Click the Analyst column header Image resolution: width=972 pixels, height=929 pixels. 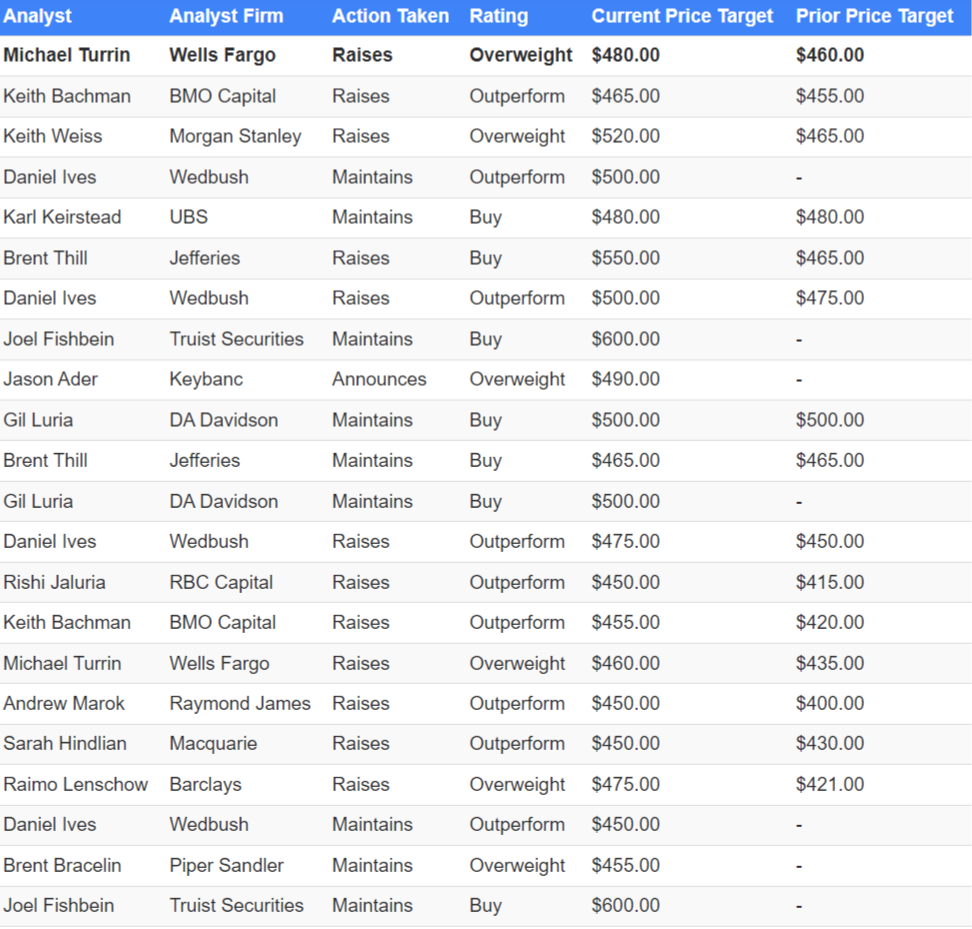[x=38, y=16]
